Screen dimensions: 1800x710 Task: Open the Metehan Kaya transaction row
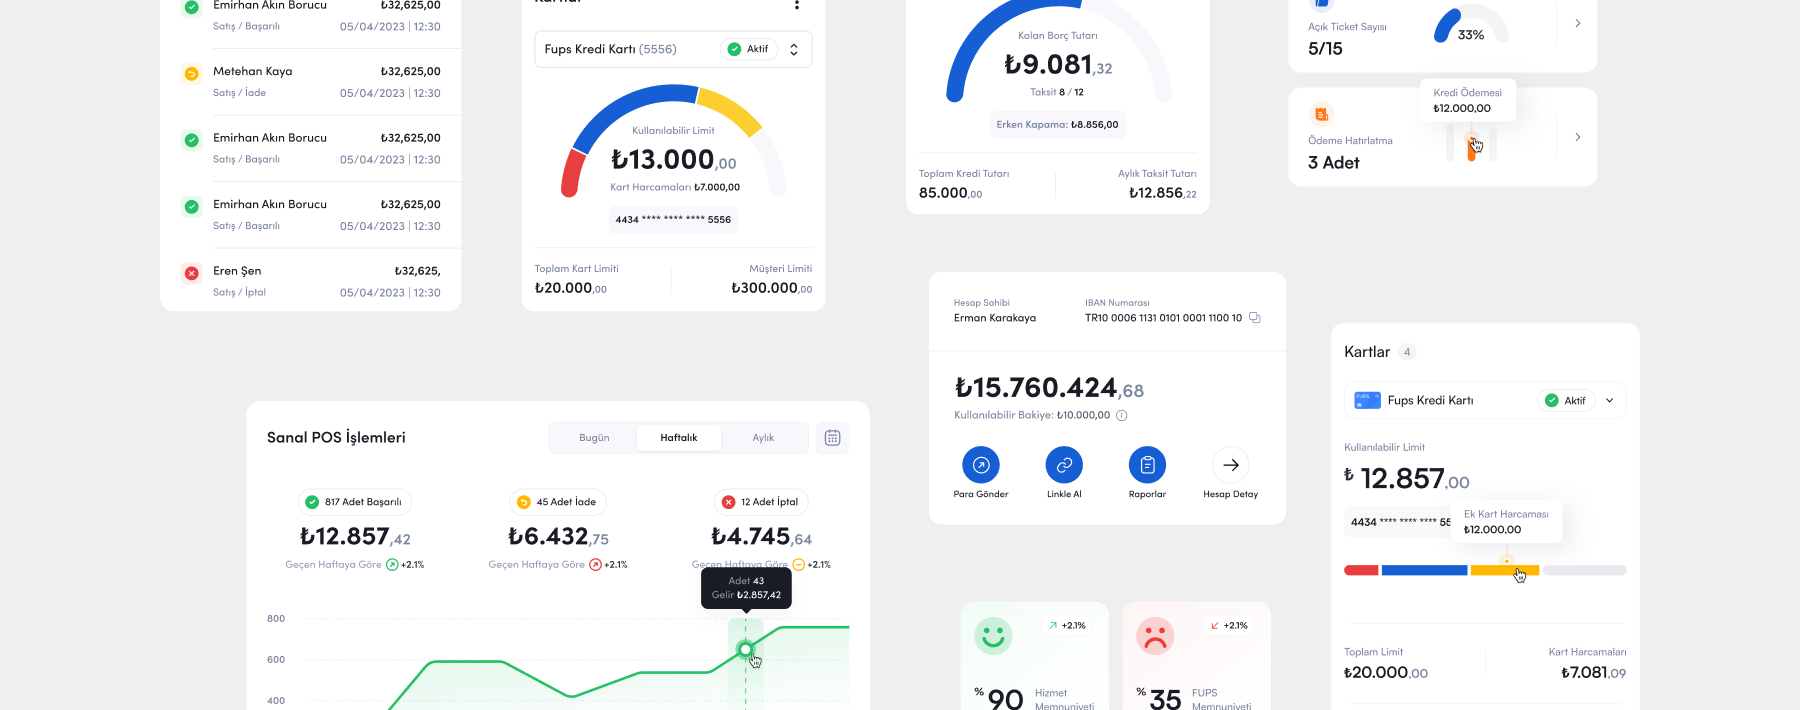click(310, 82)
